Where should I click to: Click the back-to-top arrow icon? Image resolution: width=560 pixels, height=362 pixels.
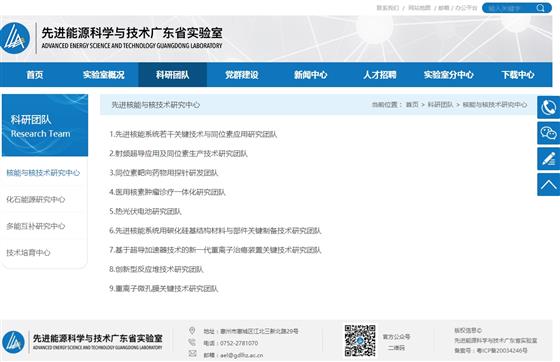(x=549, y=184)
